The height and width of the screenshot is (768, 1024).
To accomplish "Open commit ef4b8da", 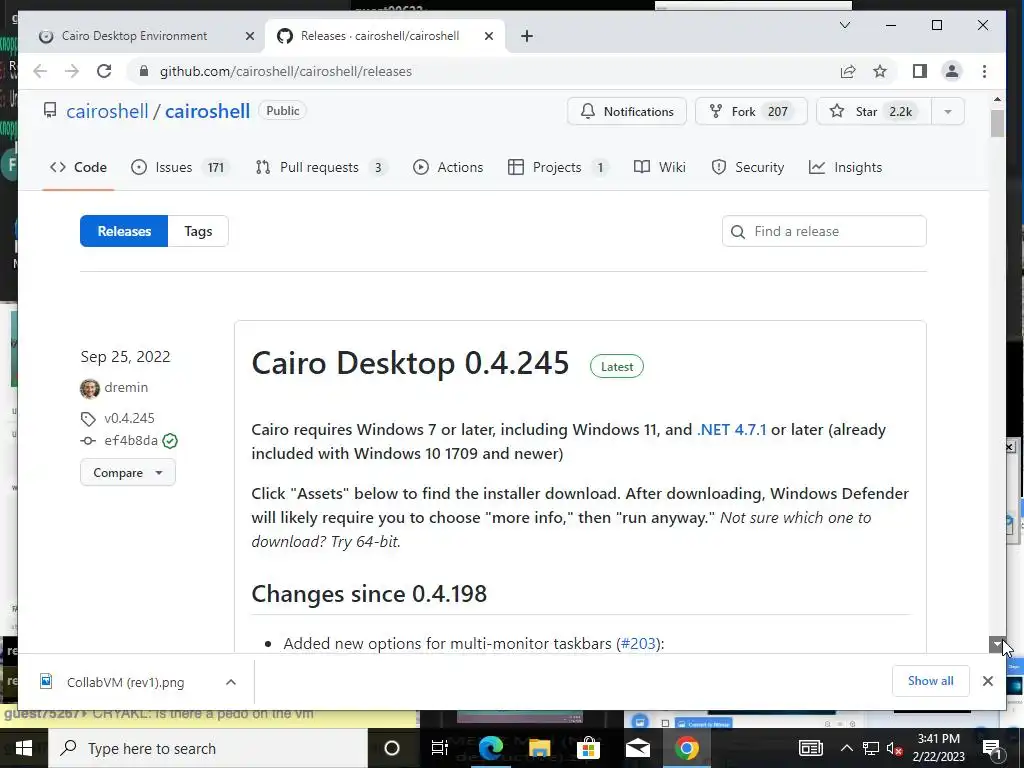I will click(x=131, y=441).
